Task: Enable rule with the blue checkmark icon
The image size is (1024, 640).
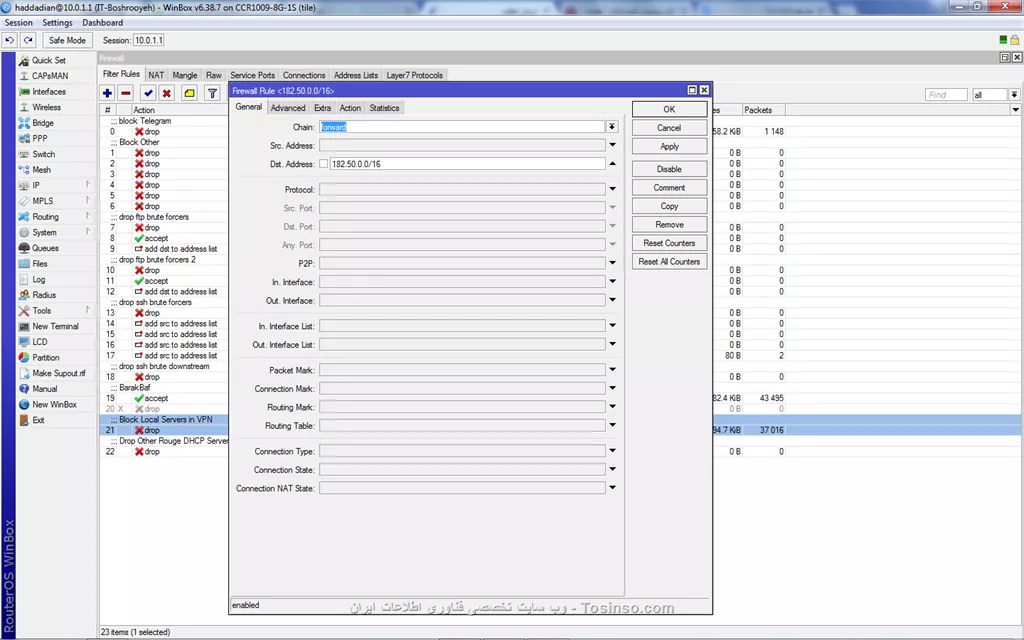Action: coord(148,93)
